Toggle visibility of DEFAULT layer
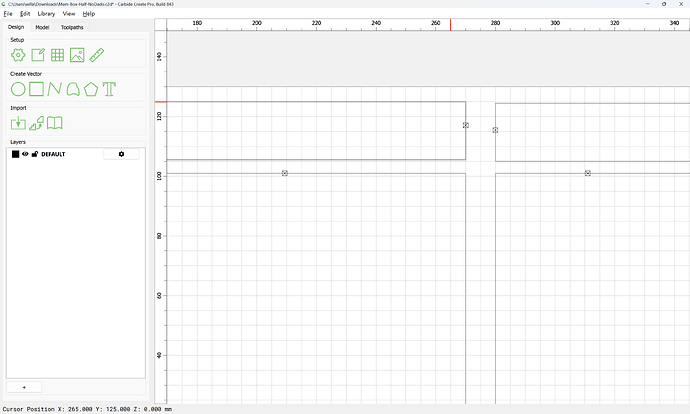 25,154
